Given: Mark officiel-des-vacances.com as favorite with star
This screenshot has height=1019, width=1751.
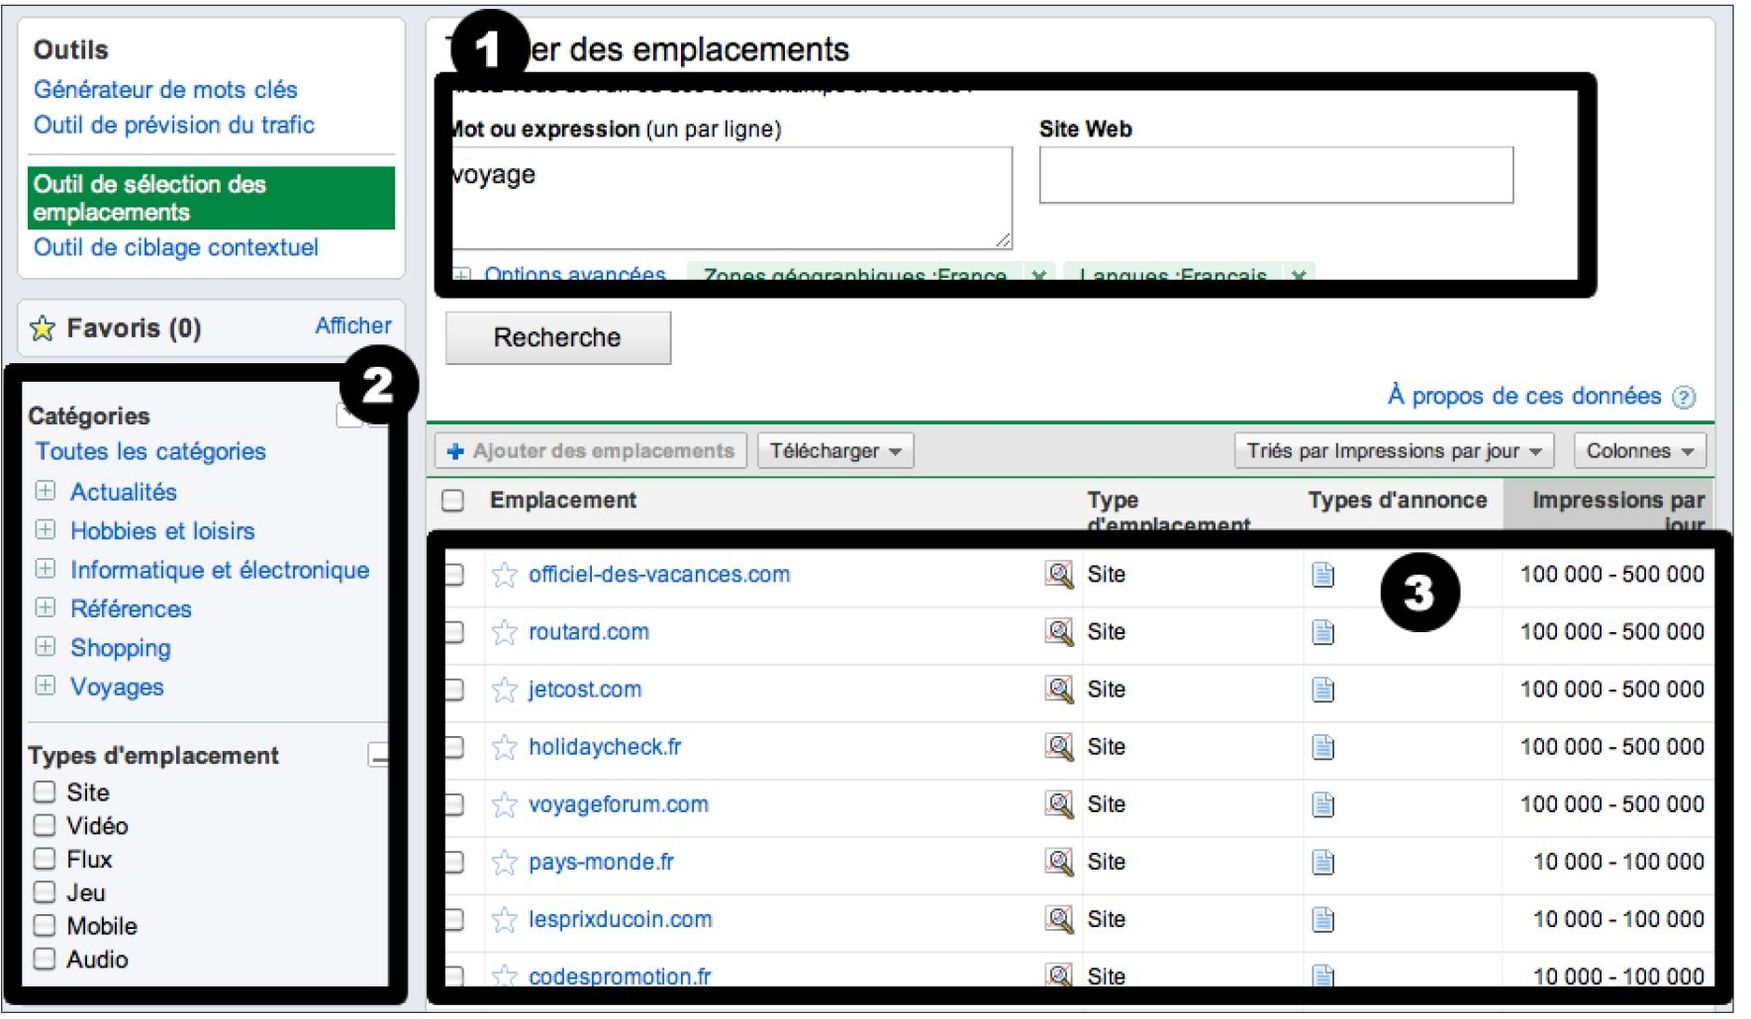Looking at the screenshot, I should [x=504, y=574].
